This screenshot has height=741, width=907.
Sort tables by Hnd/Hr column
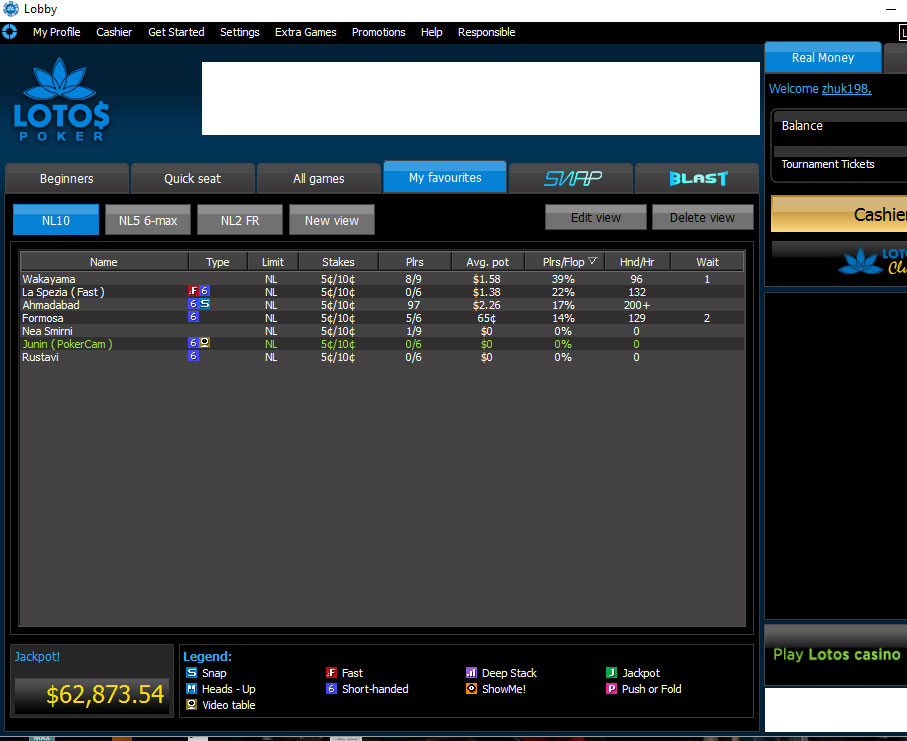click(x=637, y=262)
